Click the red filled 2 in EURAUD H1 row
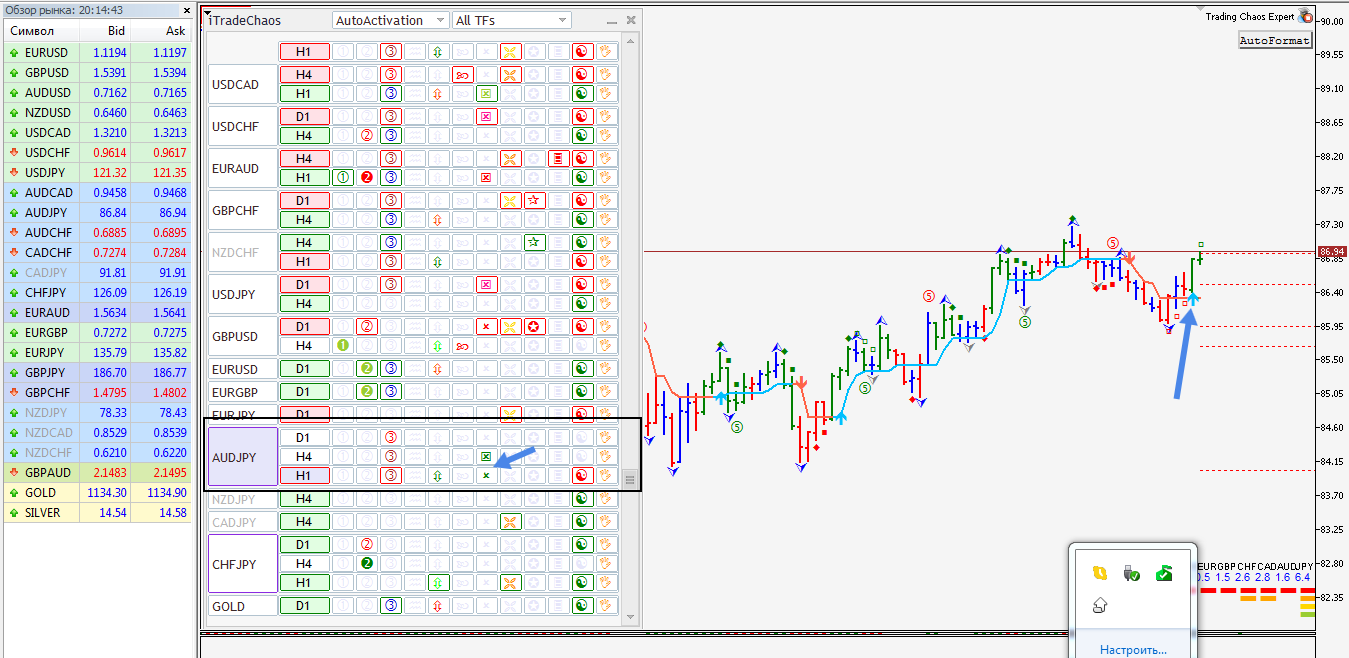 coord(366,178)
